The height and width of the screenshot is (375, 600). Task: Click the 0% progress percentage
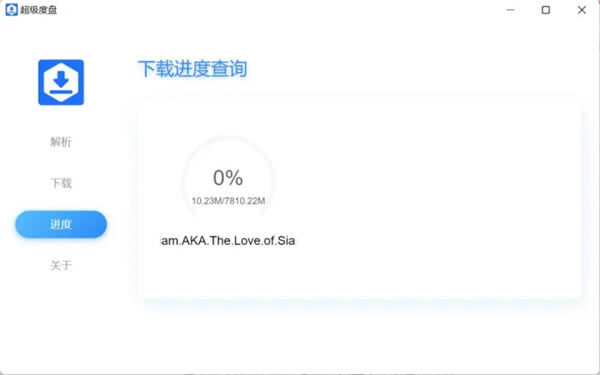[228, 178]
